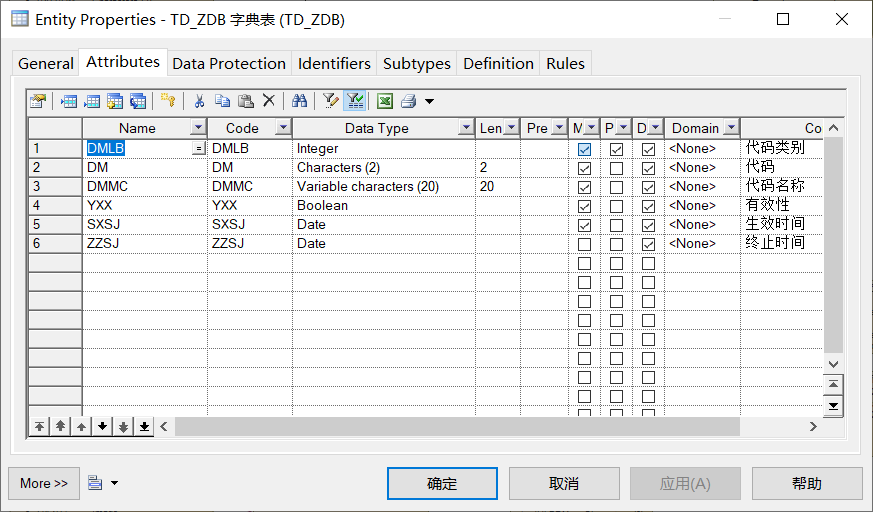This screenshot has width=873, height=512.
Task: Click the horizontal scrollbar track
Action: (x=457, y=427)
